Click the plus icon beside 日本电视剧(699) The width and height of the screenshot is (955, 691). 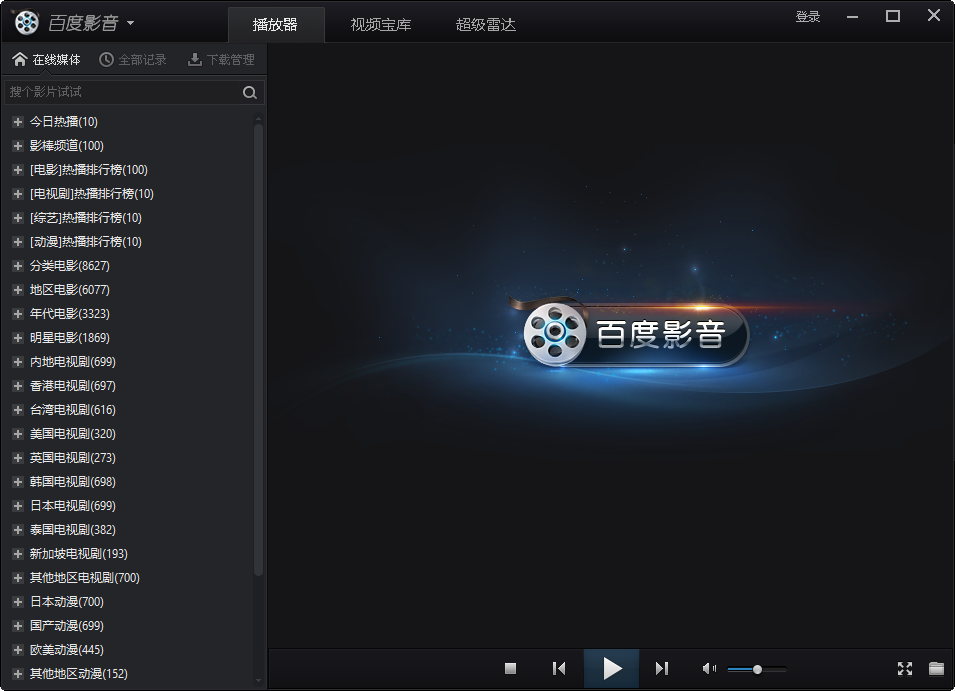(x=18, y=506)
